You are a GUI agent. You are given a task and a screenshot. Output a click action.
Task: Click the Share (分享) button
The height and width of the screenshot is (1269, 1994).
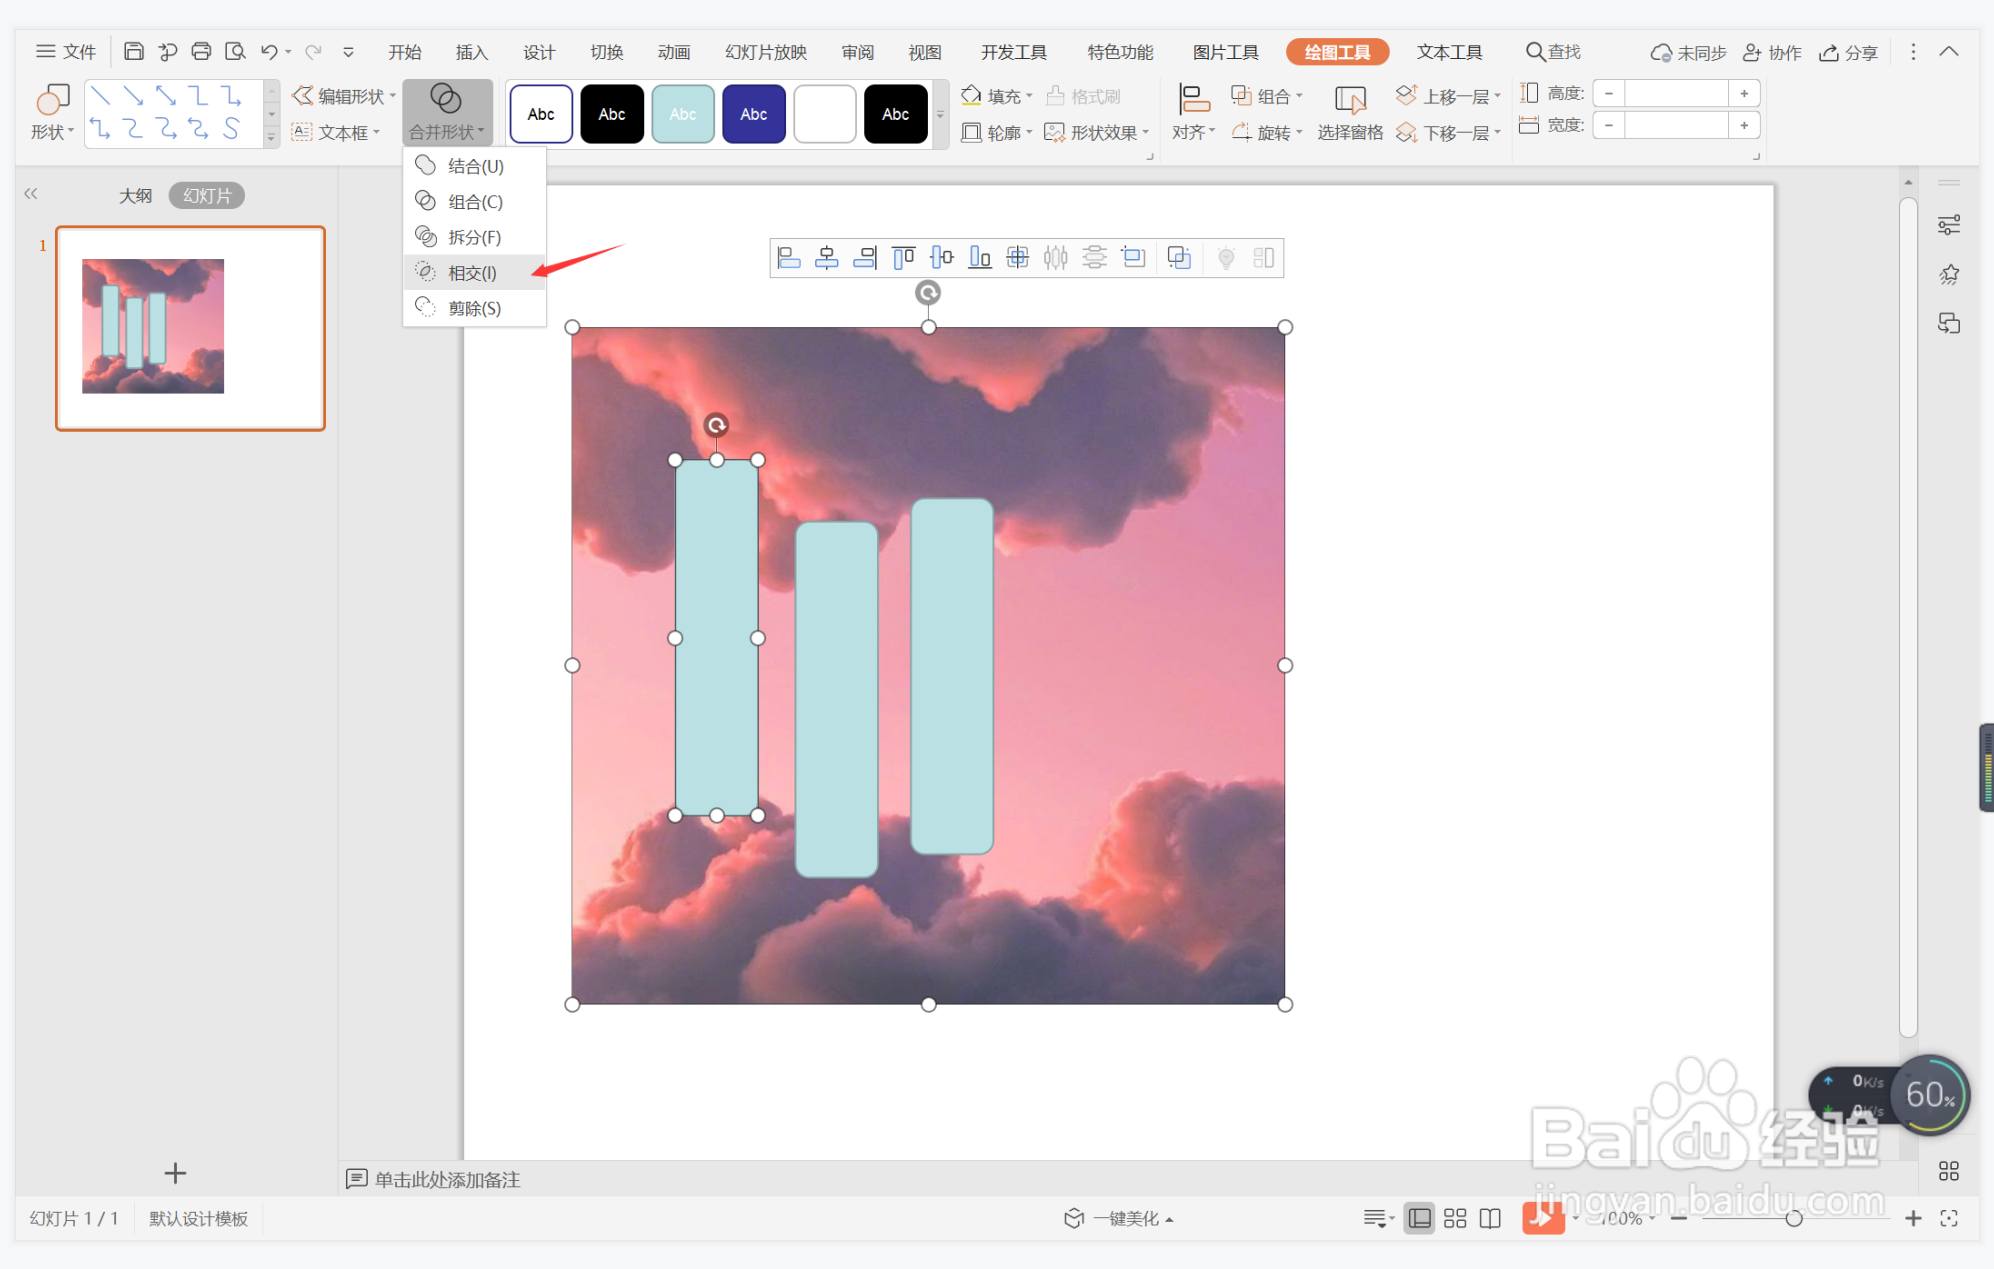tap(1849, 52)
